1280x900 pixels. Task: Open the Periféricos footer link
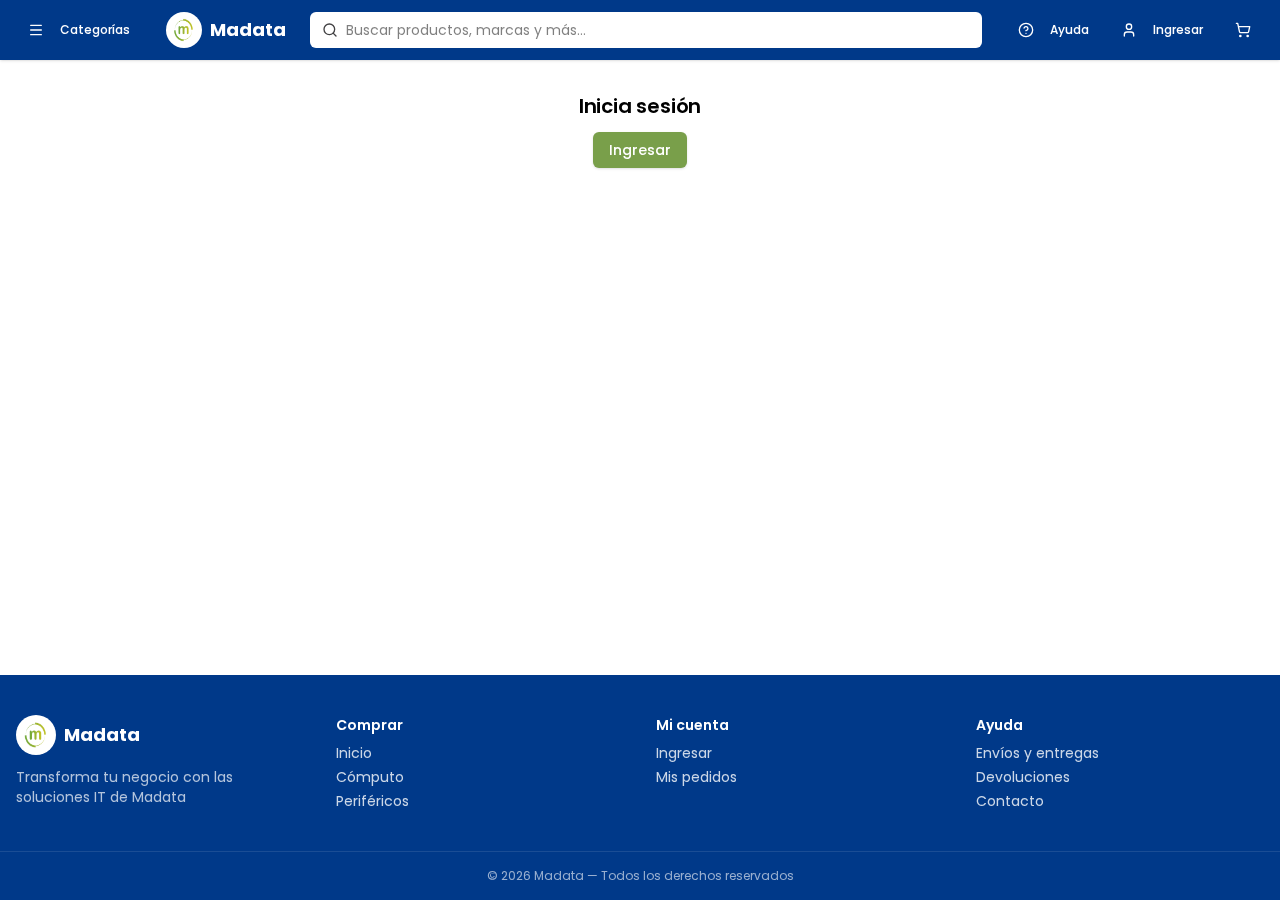(x=372, y=801)
